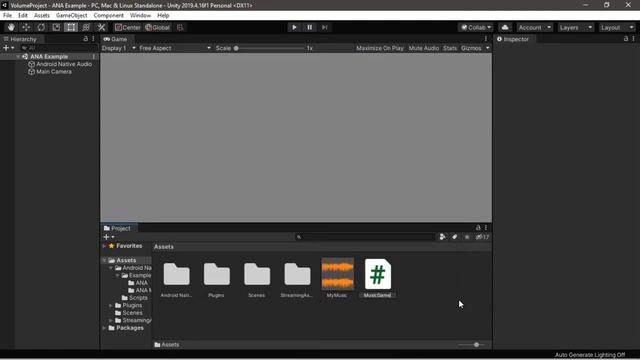Viewport: 640px width, 360px height.
Task: Open the Layers dropdown
Action: [576, 27]
